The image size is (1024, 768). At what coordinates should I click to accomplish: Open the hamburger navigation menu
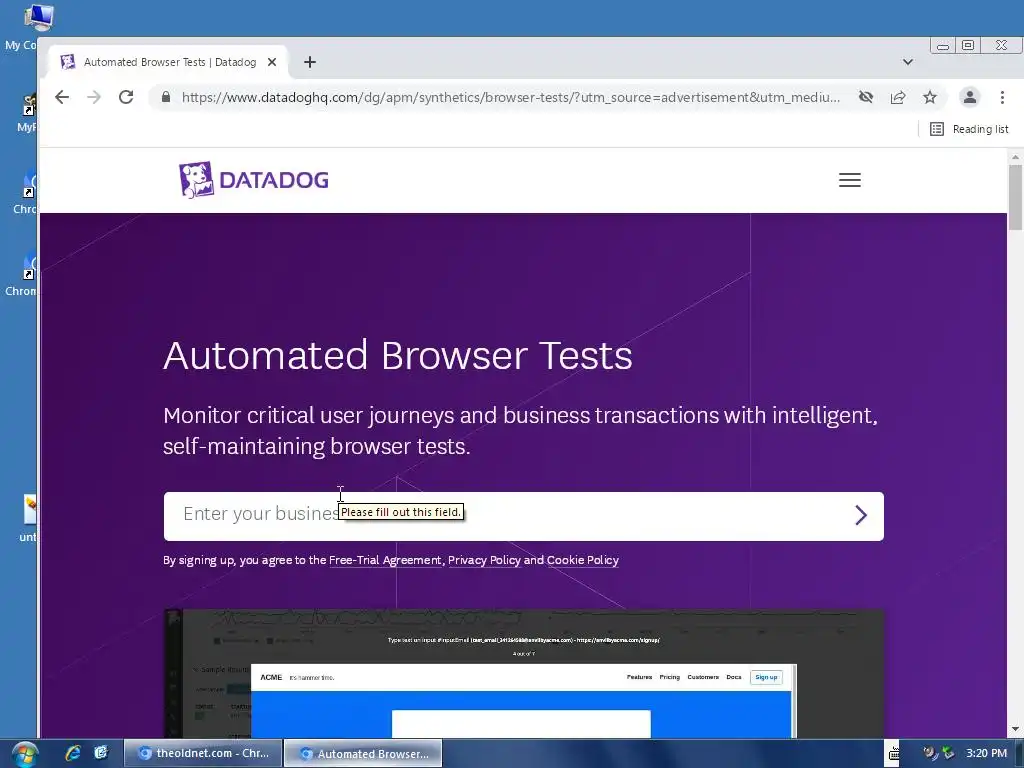click(x=850, y=180)
